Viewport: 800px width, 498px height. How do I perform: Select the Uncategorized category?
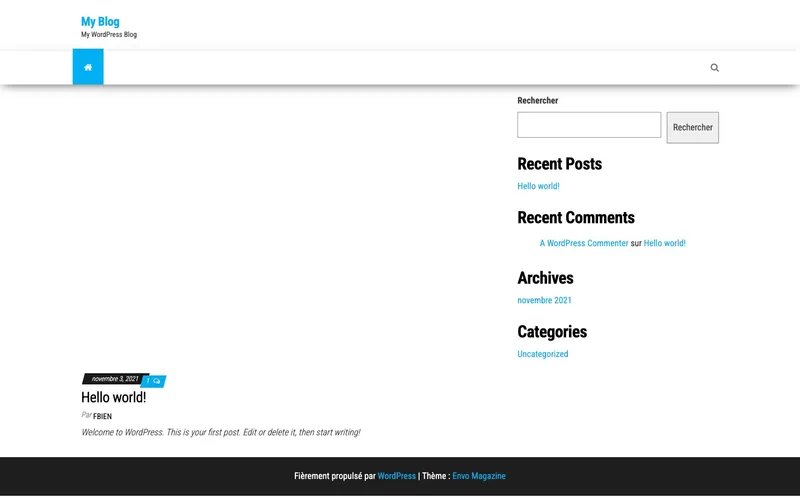(x=542, y=354)
